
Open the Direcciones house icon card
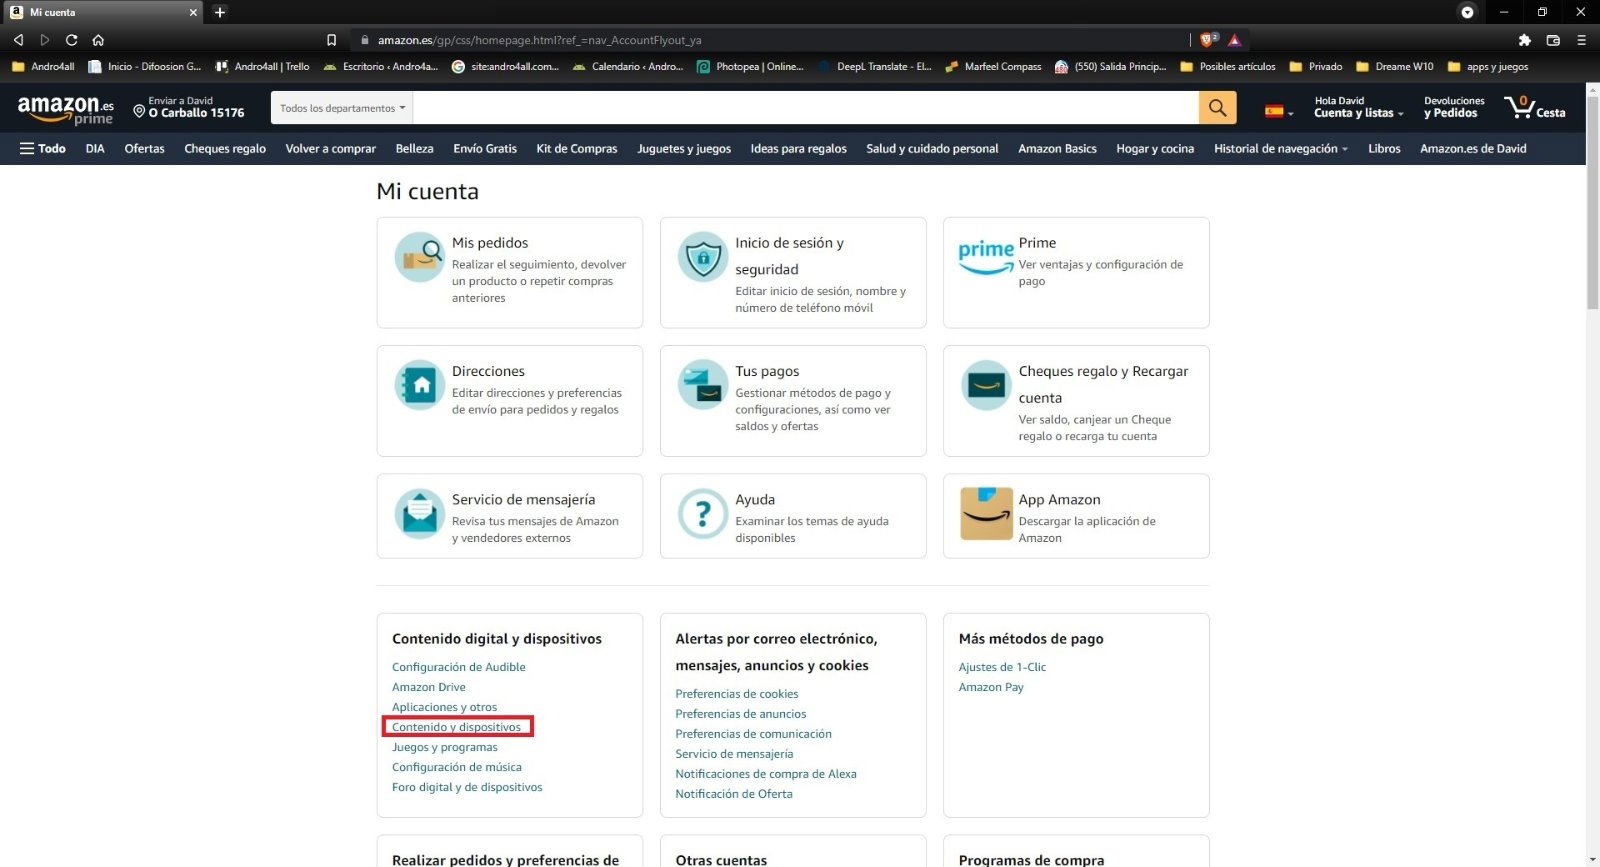pyautogui.click(x=419, y=385)
